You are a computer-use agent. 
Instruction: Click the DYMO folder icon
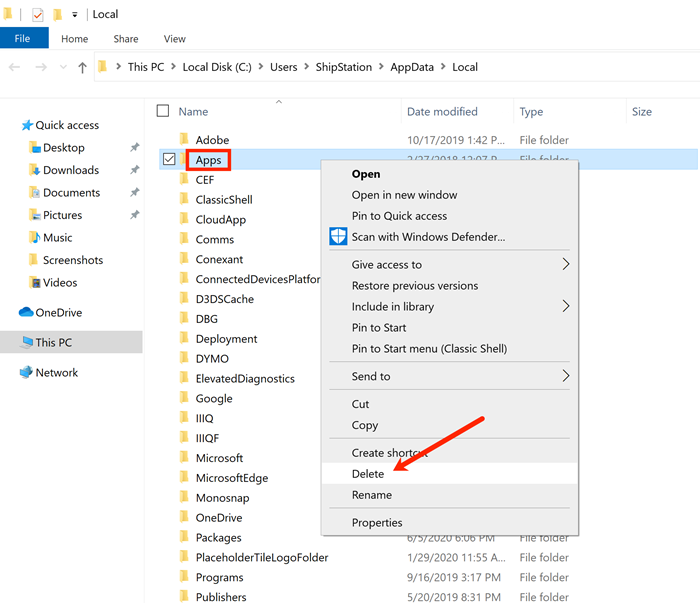coord(184,358)
